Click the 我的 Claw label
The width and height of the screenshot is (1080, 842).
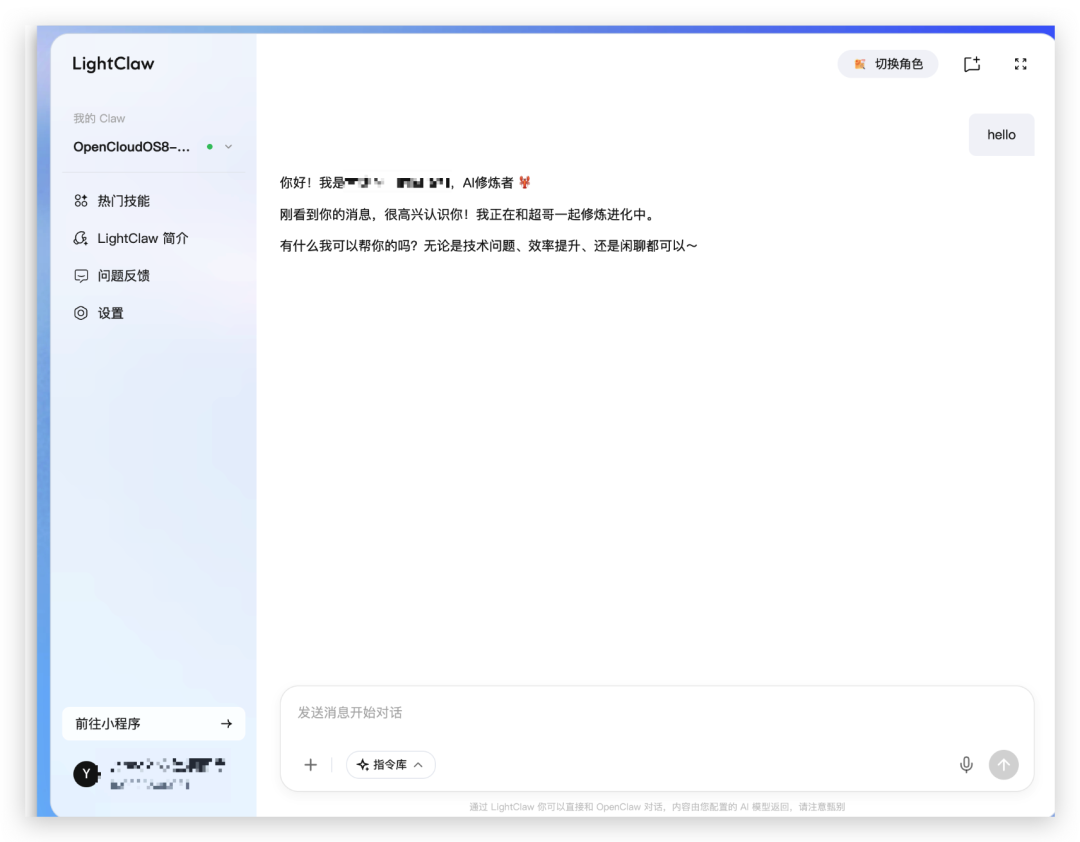(99, 118)
